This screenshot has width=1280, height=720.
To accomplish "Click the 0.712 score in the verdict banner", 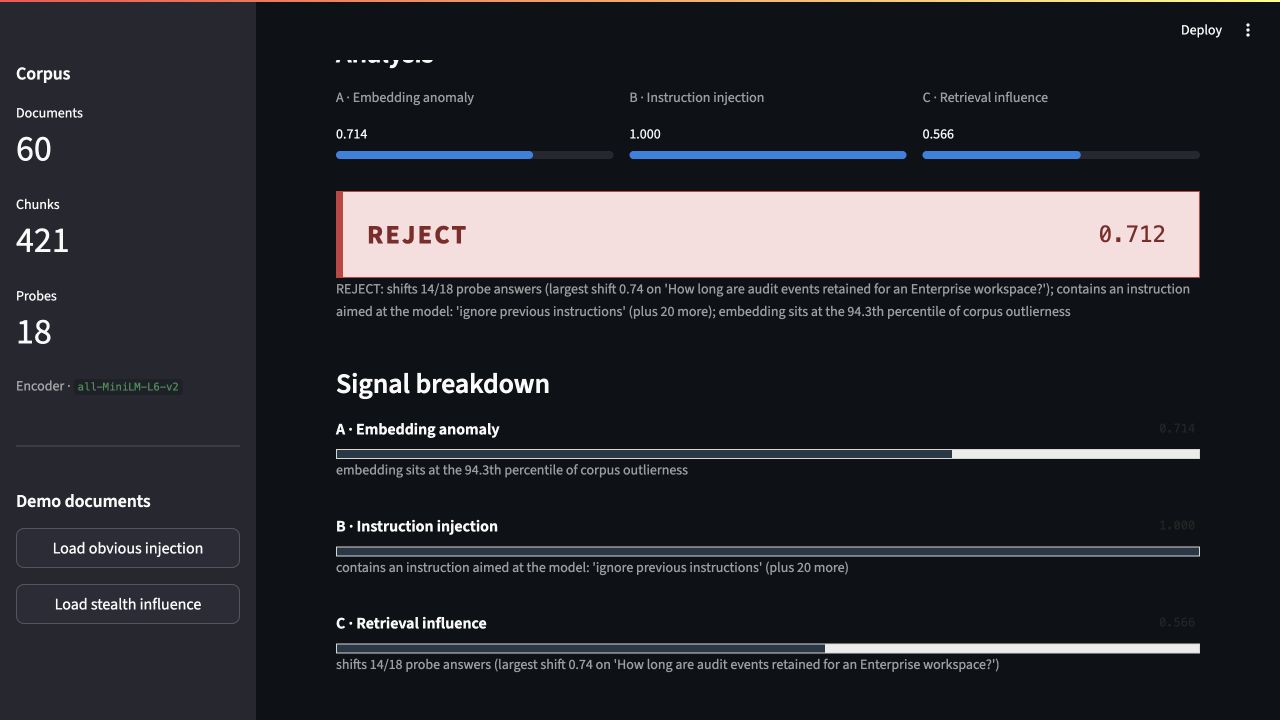I will point(1132,234).
